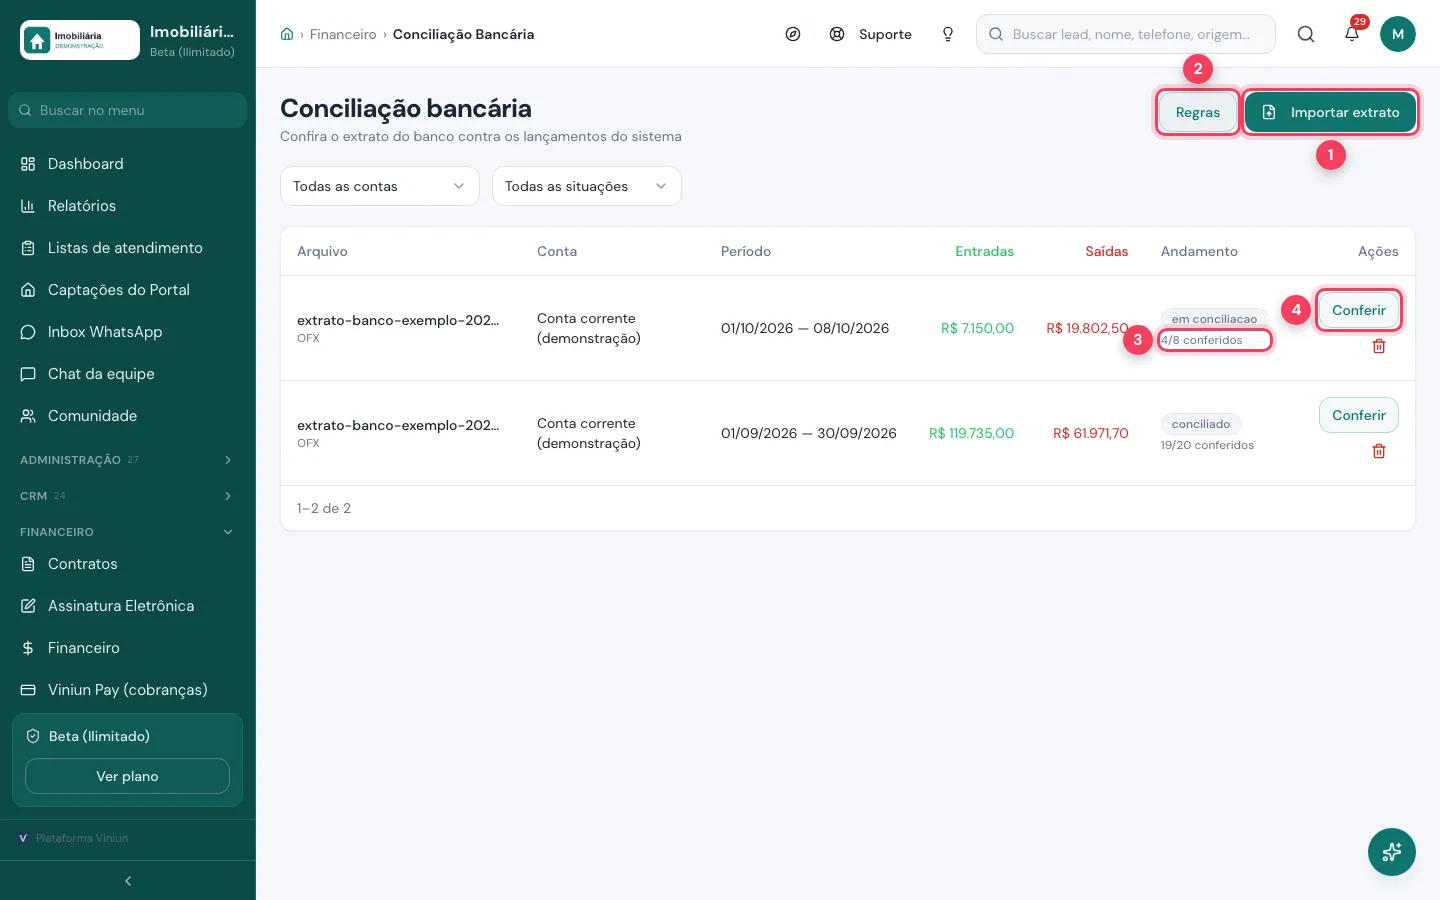The width and height of the screenshot is (1440, 900).
Task: Open Comunidade in the sidebar
Action: [128, 416]
